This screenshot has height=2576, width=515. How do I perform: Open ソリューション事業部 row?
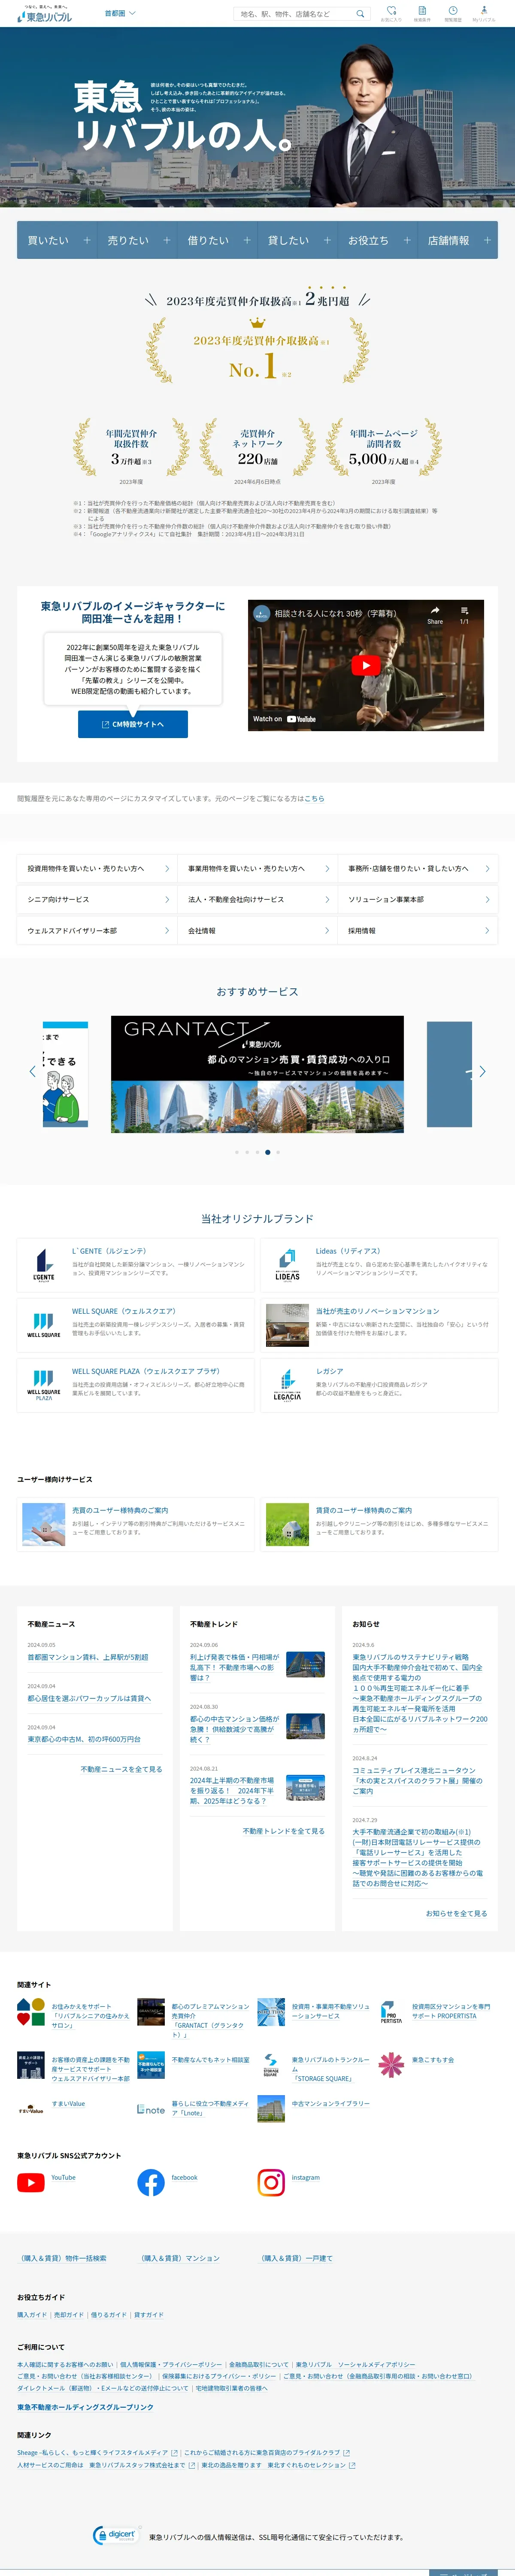[x=418, y=899]
